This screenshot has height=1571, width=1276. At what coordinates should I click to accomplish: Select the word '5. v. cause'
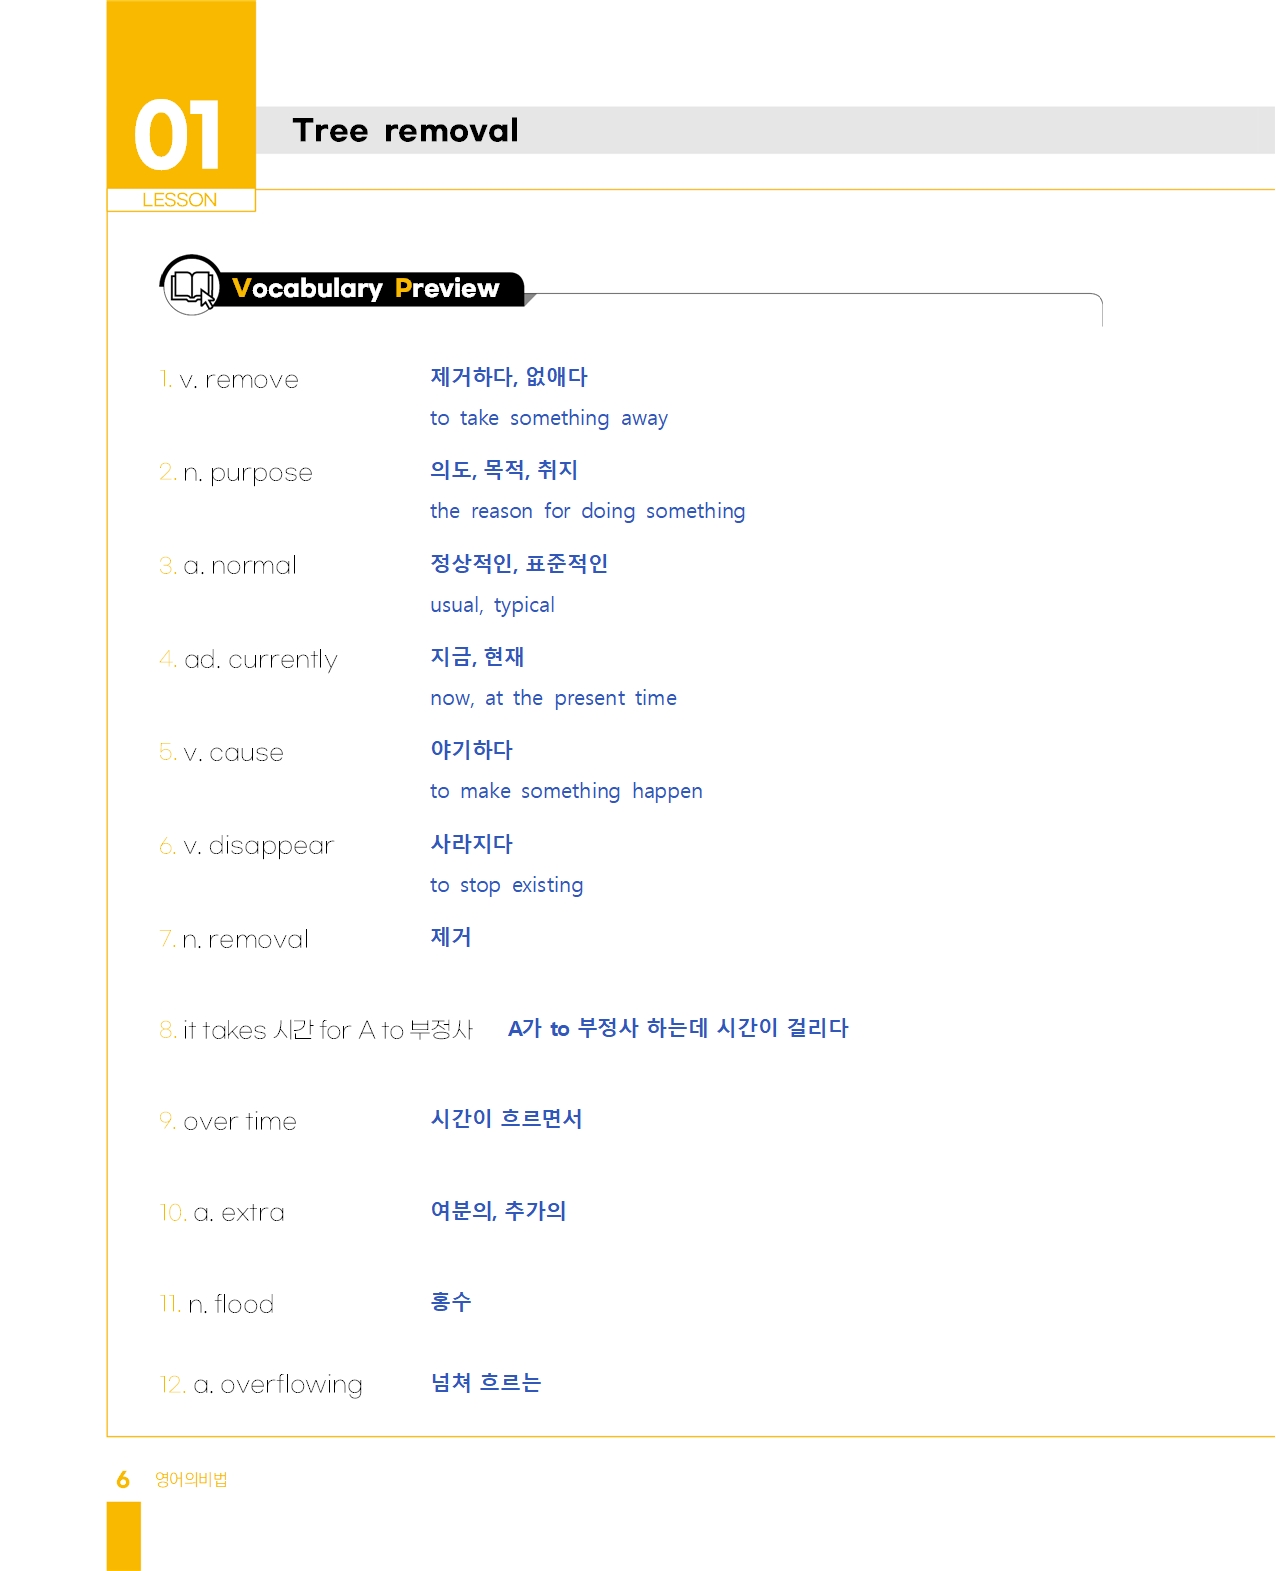[x=222, y=753]
